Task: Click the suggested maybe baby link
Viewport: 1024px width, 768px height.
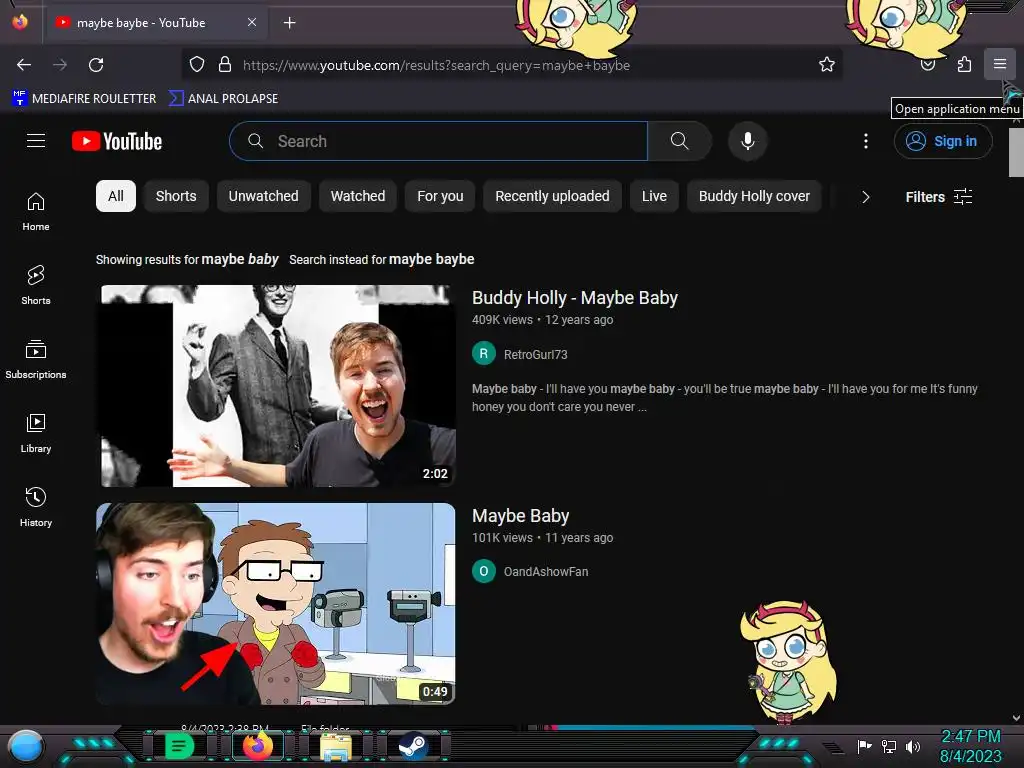Action: click(x=240, y=259)
